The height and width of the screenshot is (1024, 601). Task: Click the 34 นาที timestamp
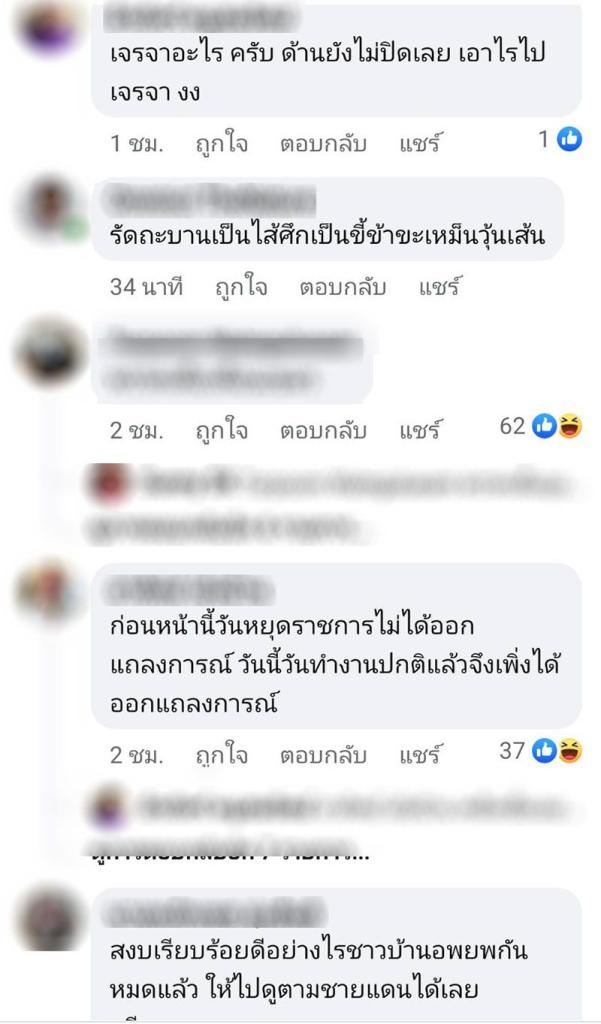(x=146, y=287)
